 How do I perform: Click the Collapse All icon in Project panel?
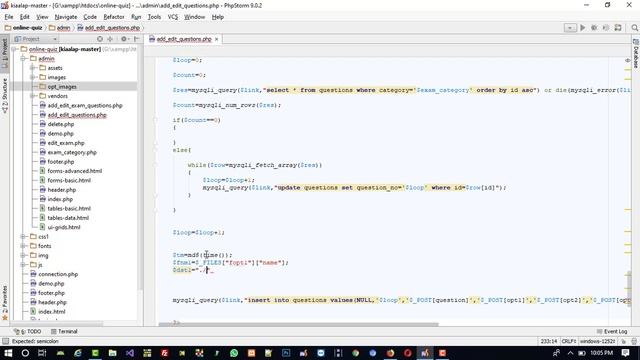(110, 39)
